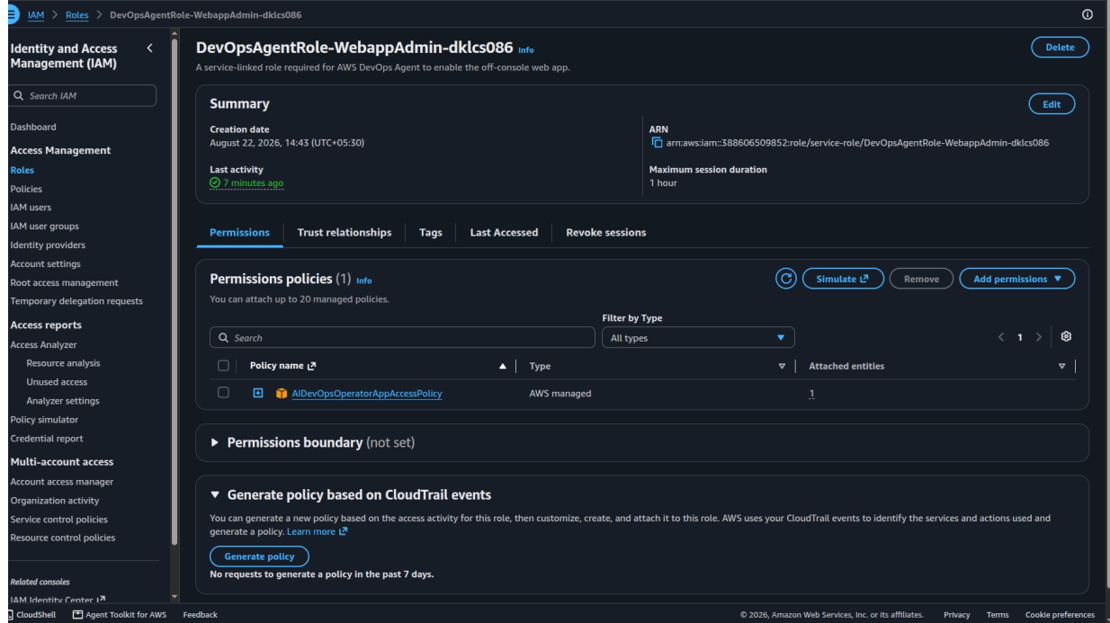Copy the role ARN with copy icon
The image size is (1110, 623).
point(657,143)
